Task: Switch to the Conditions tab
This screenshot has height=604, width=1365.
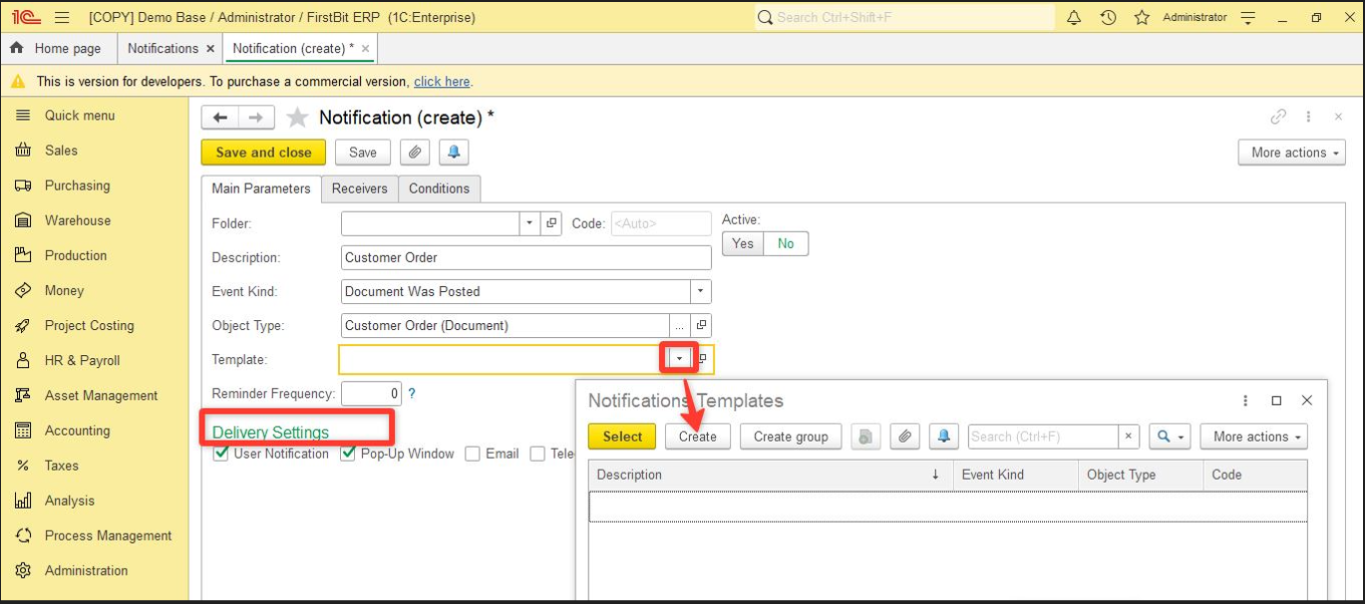Action: pyautogui.click(x=439, y=188)
